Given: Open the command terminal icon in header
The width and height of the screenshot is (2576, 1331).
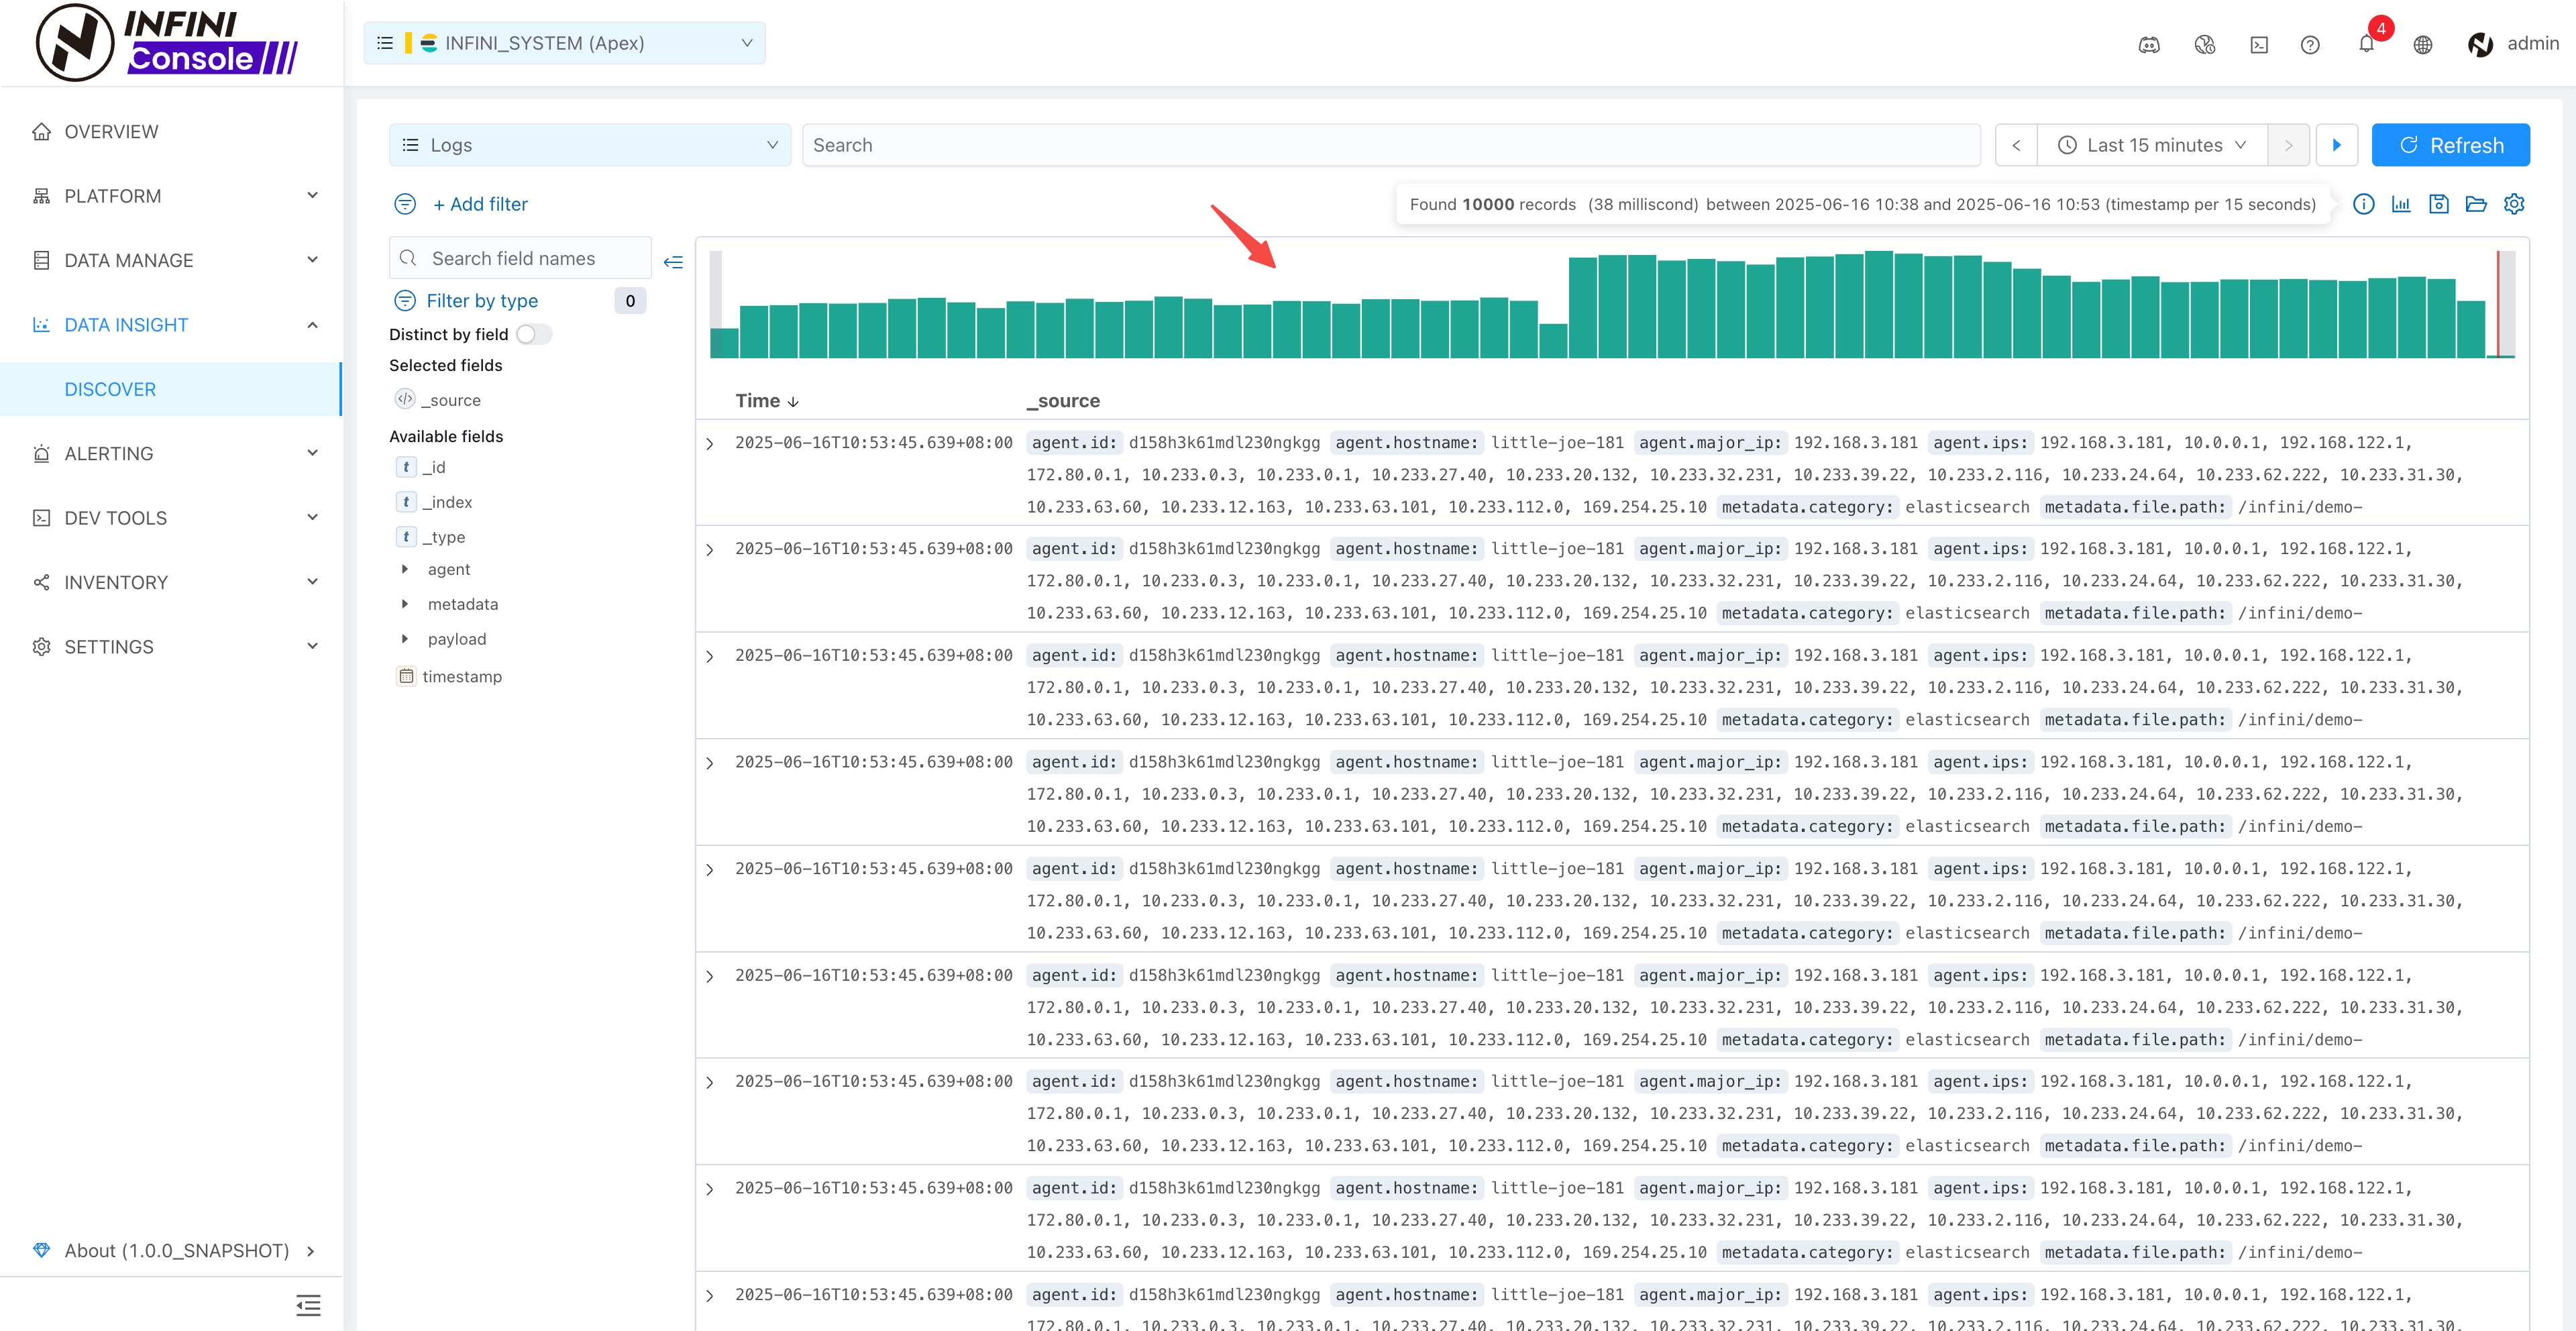Looking at the screenshot, I should (2258, 44).
